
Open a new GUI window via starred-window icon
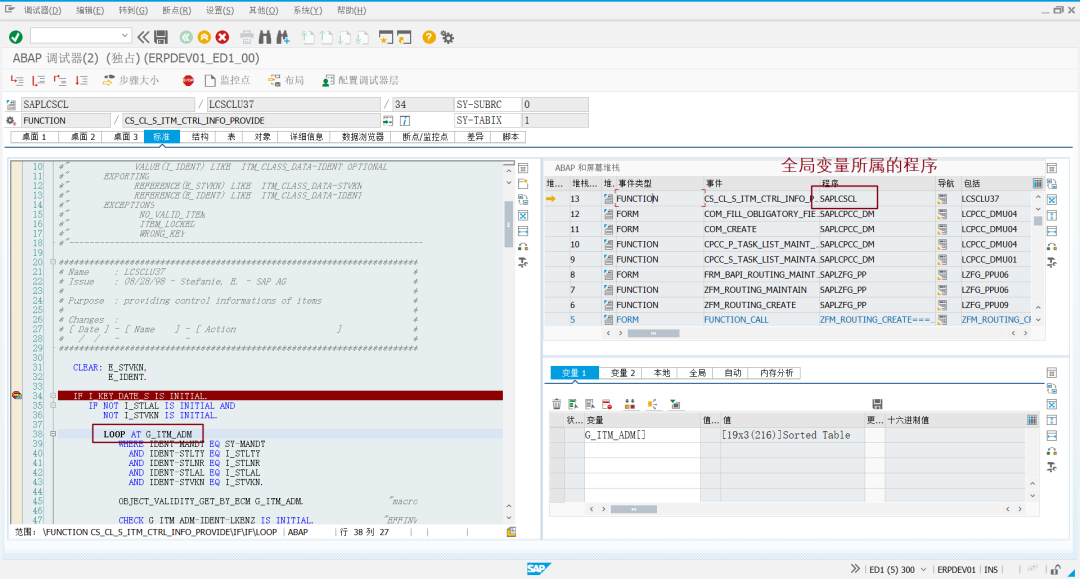[386, 37]
